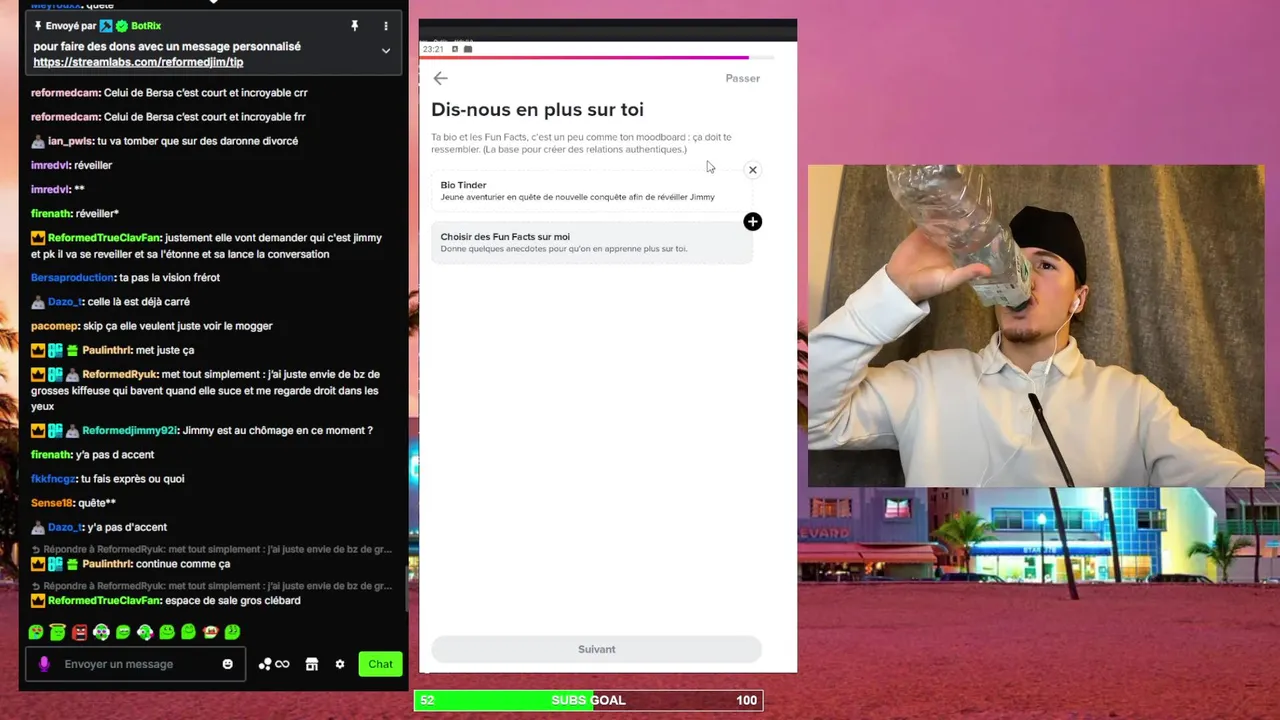Select the angry red emote
1280x720 pixels.
tap(80, 632)
